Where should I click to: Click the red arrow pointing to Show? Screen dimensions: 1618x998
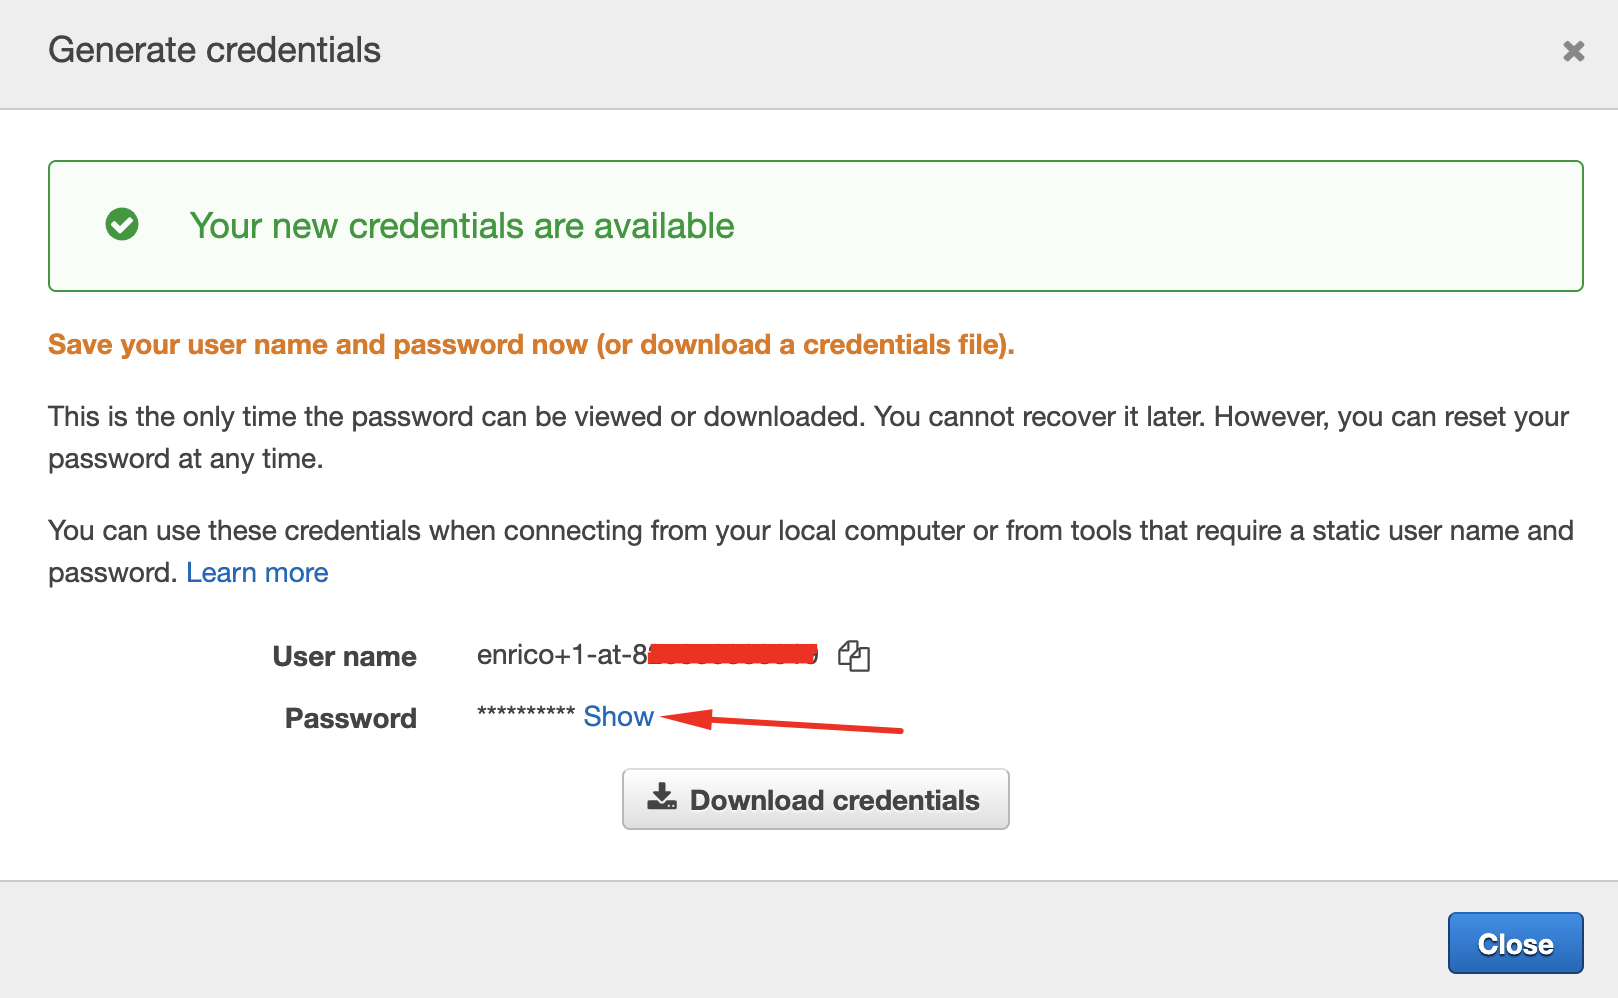pos(782,720)
